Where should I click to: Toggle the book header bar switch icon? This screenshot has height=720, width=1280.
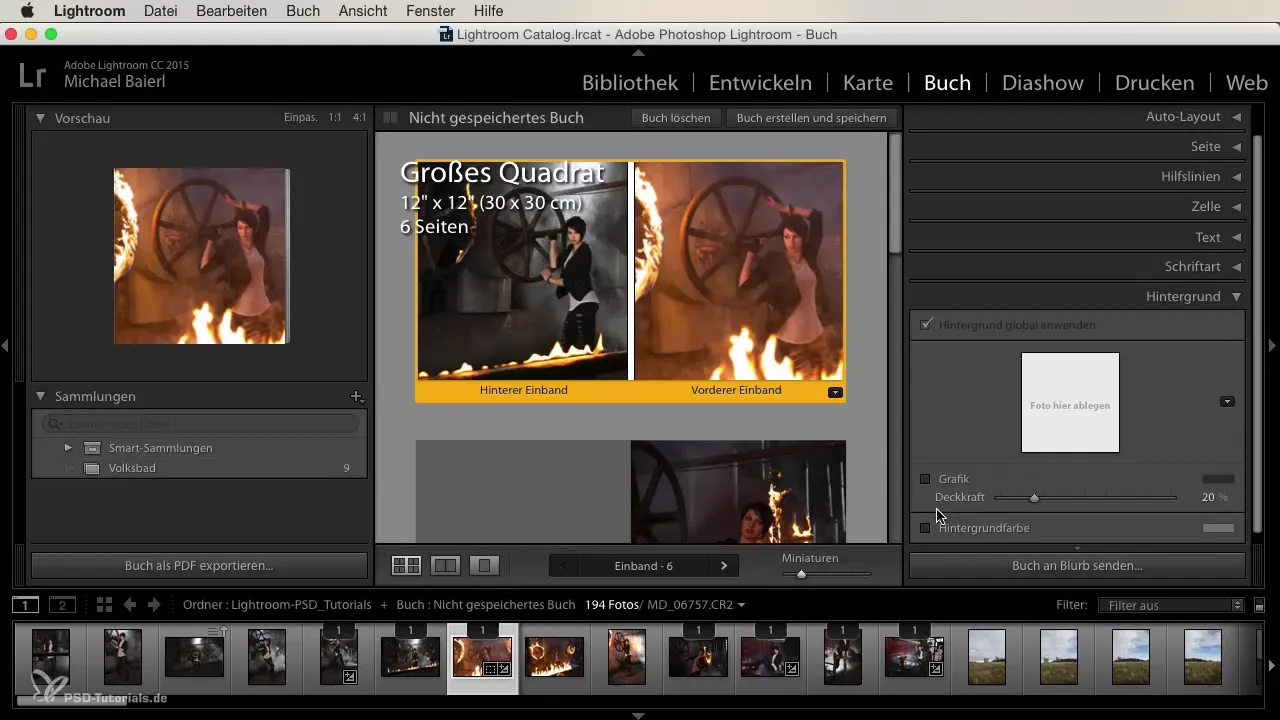click(391, 118)
